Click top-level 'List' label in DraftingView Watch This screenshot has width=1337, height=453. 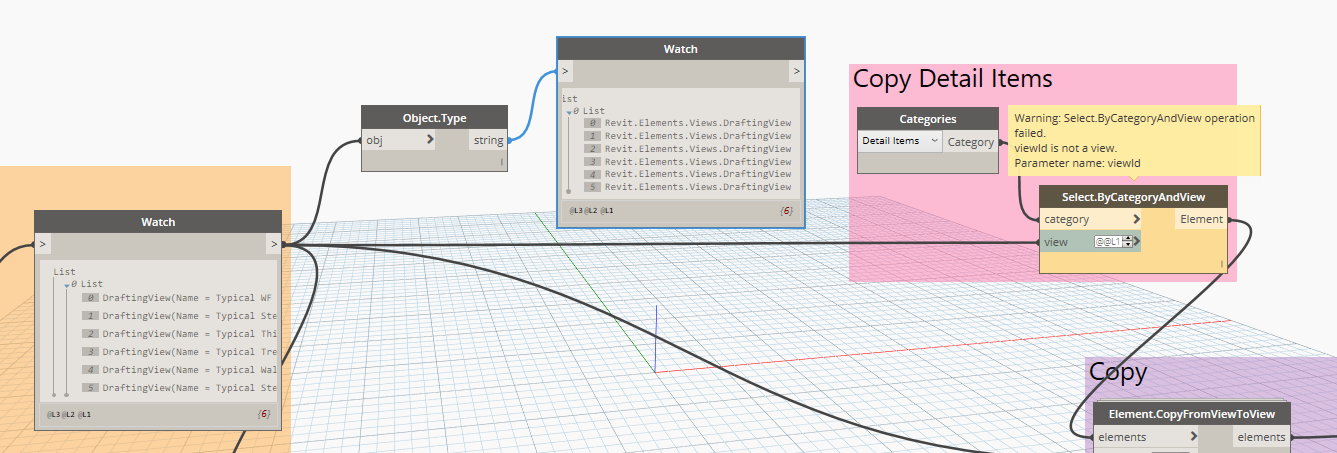coord(64,271)
